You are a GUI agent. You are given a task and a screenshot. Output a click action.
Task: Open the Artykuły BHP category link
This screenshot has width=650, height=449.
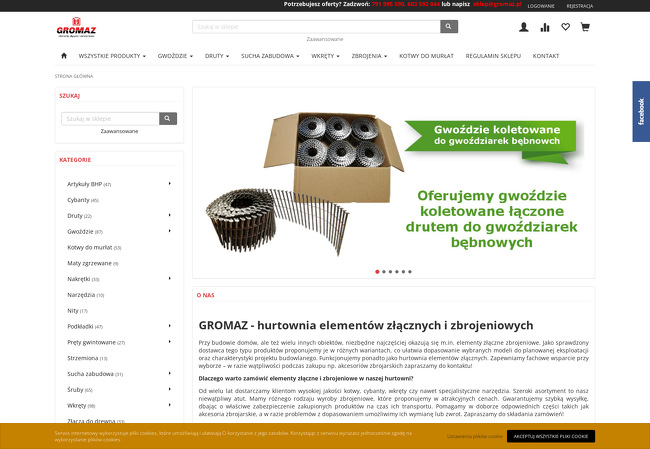[89, 184]
